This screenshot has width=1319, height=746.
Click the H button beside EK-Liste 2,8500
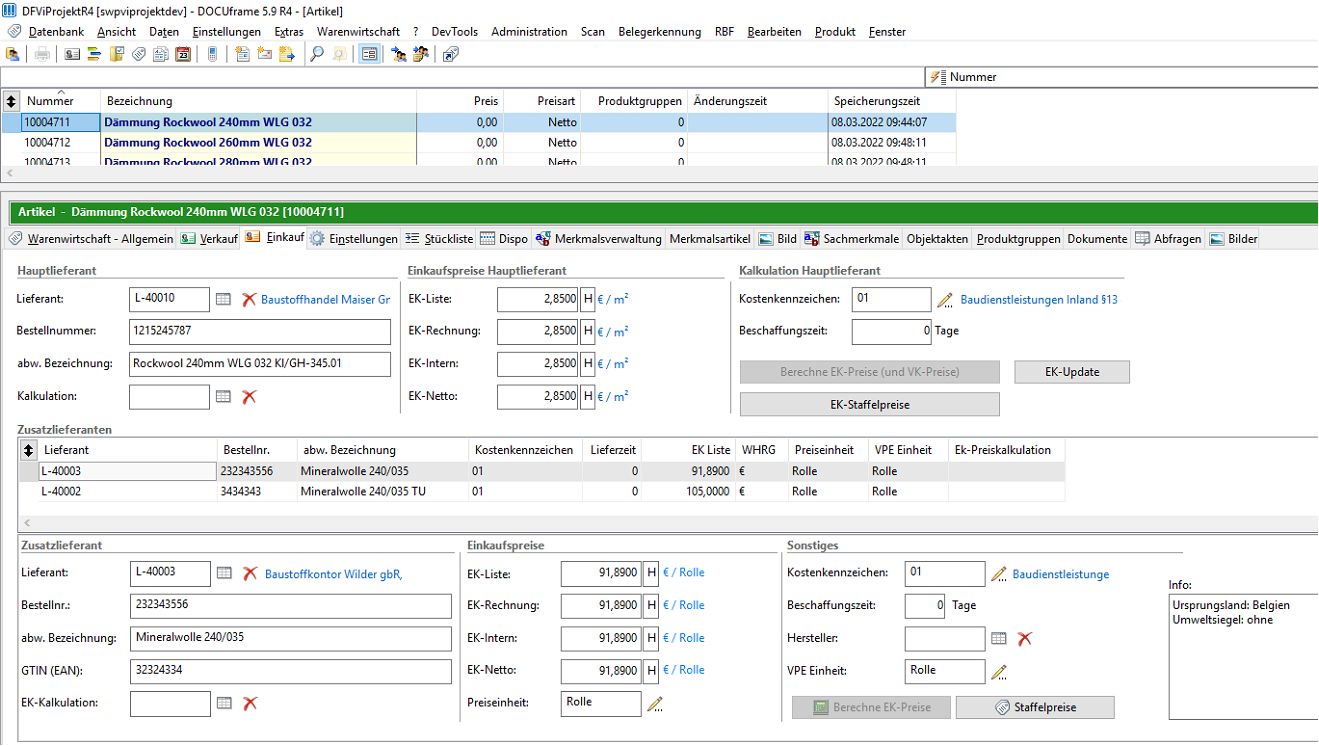point(588,299)
